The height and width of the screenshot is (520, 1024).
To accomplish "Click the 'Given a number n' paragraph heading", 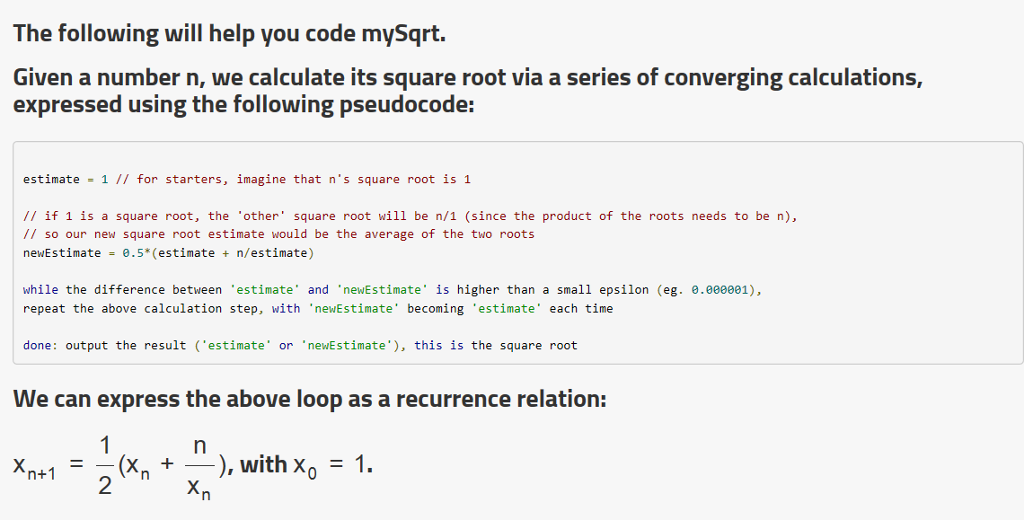I will (x=468, y=91).
